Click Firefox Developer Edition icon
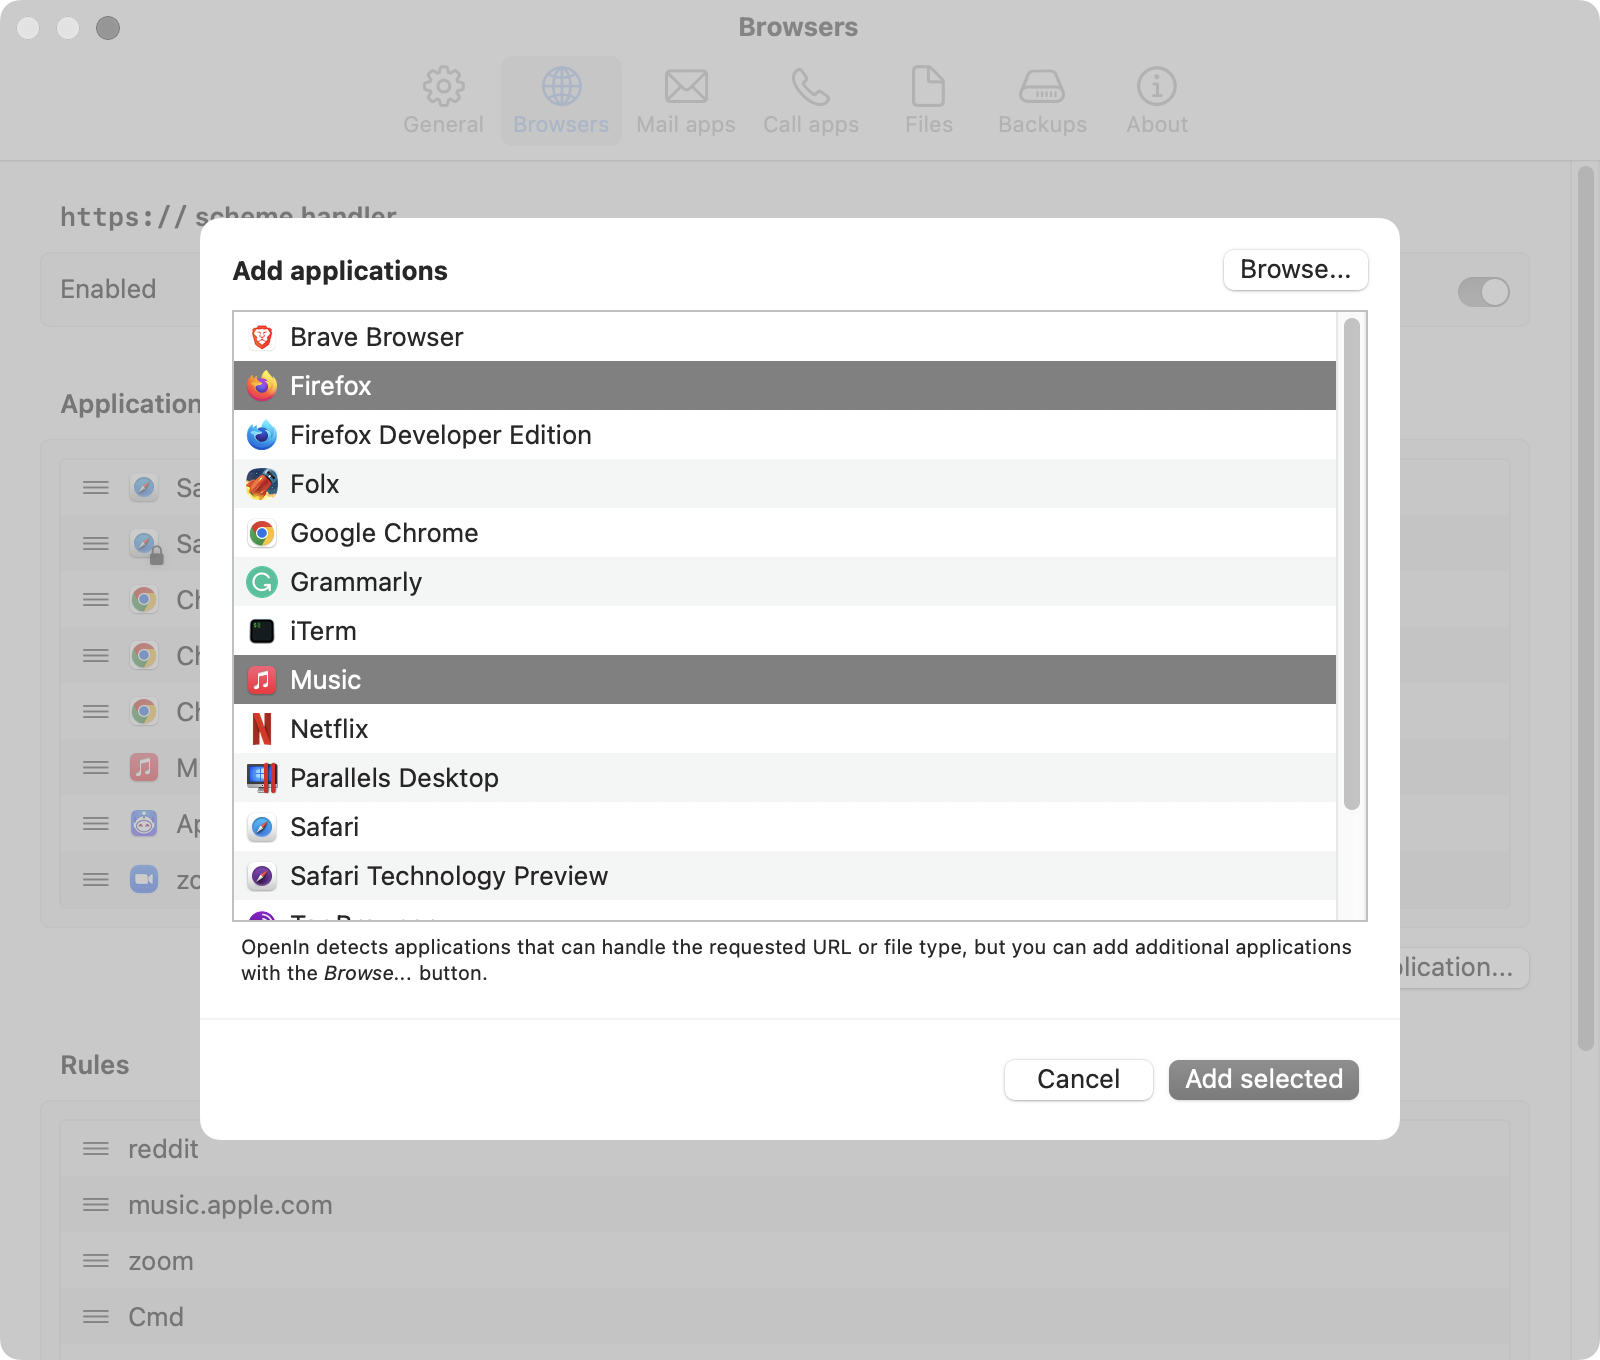 [262, 435]
